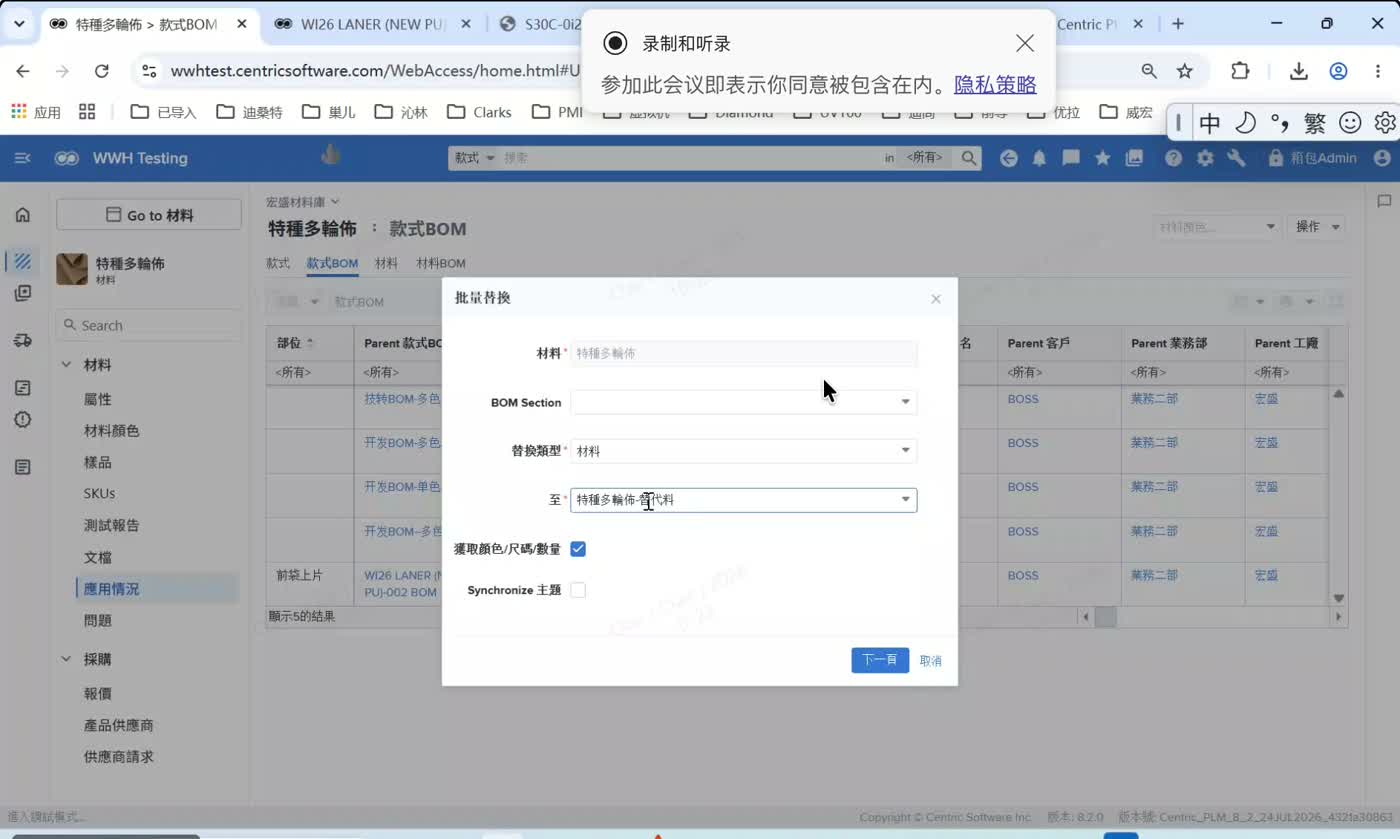Close the 批量替換 dialog
Screen dimensions: 1400x839
tap(936, 299)
